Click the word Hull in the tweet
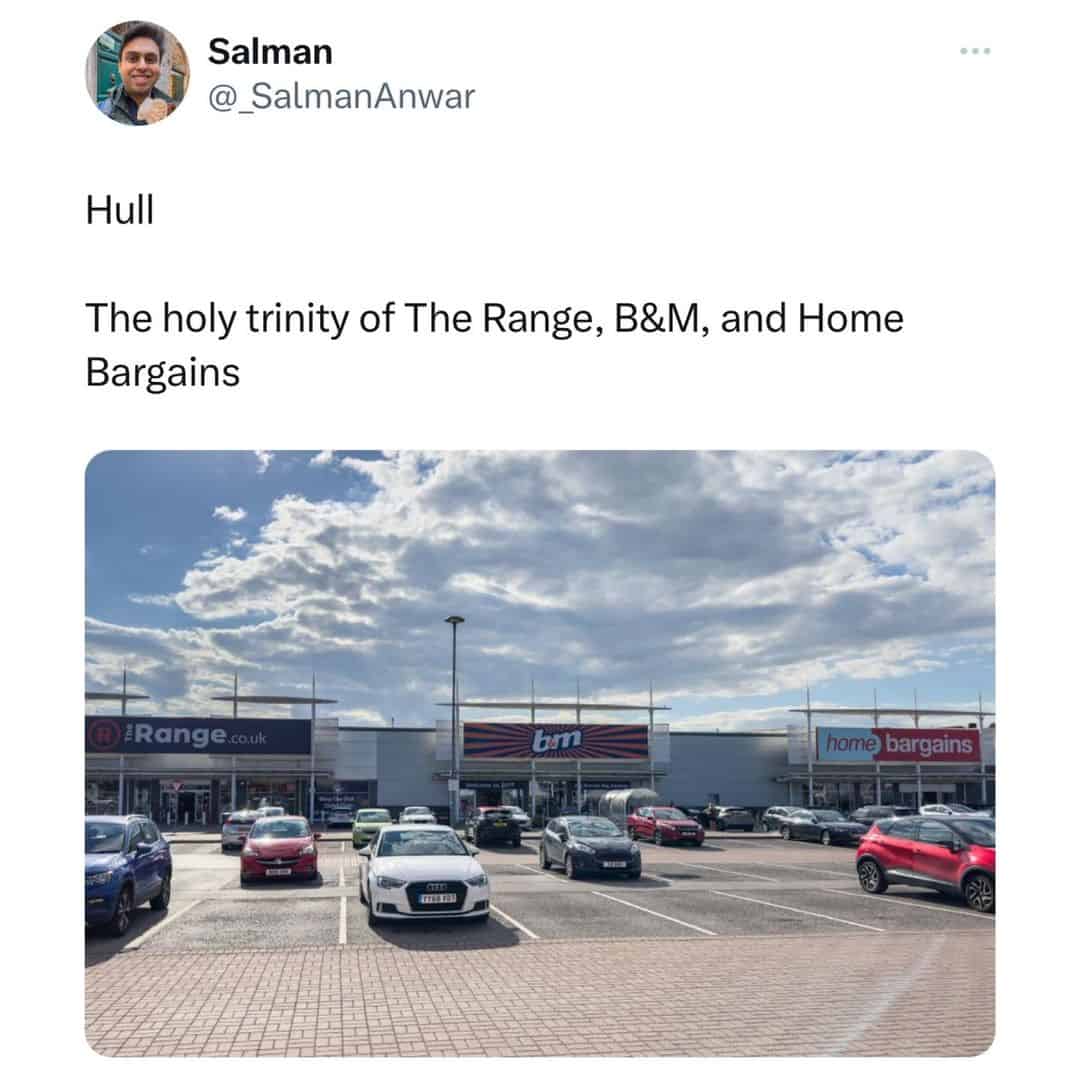Viewport: 1080px width, 1080px height. point(120,209)
